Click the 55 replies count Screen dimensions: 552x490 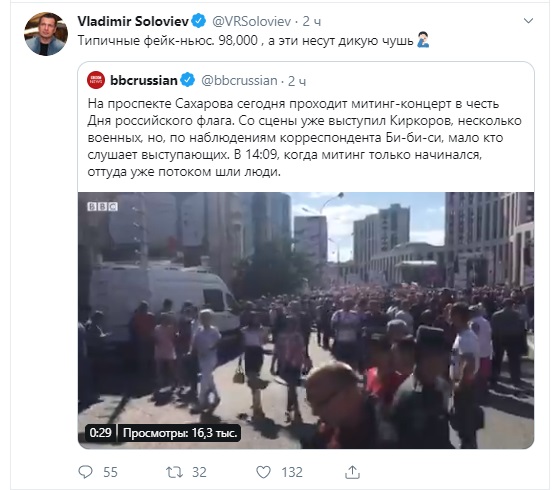click(x=110, y=472)
